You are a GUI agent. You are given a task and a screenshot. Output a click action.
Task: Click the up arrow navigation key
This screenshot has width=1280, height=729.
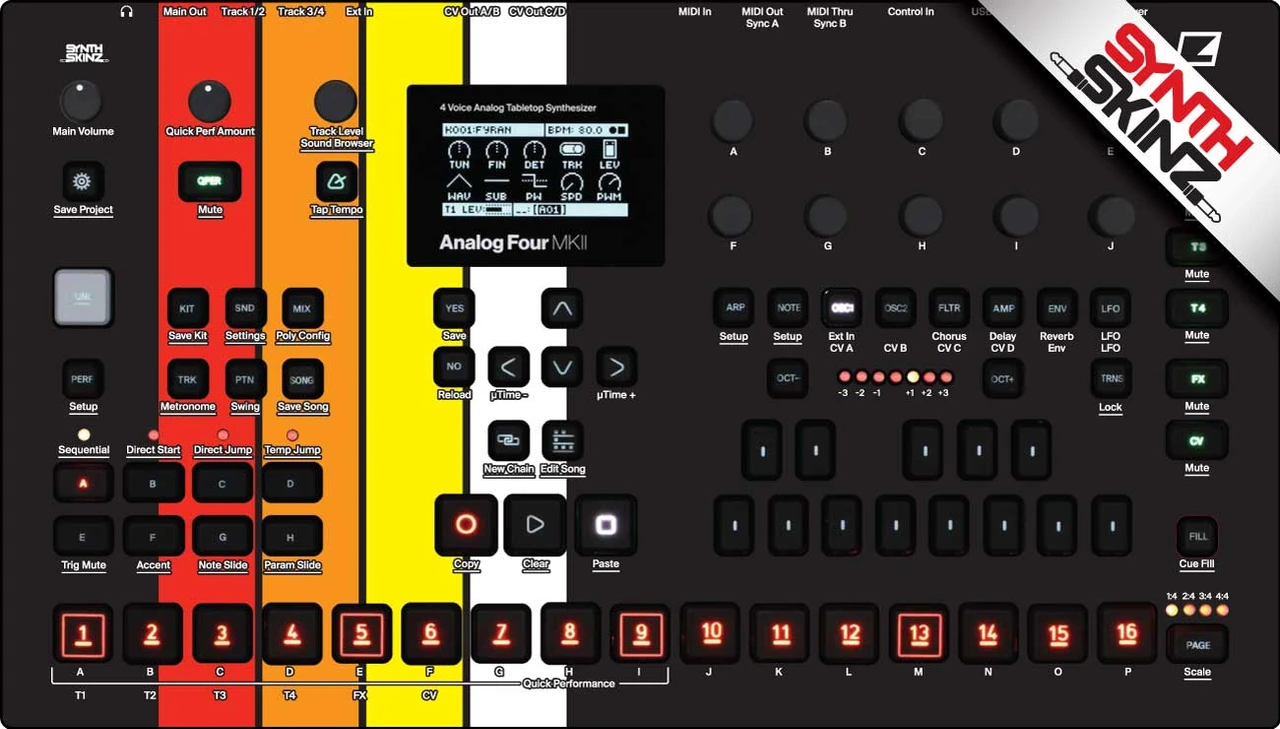tap(562, 308)
